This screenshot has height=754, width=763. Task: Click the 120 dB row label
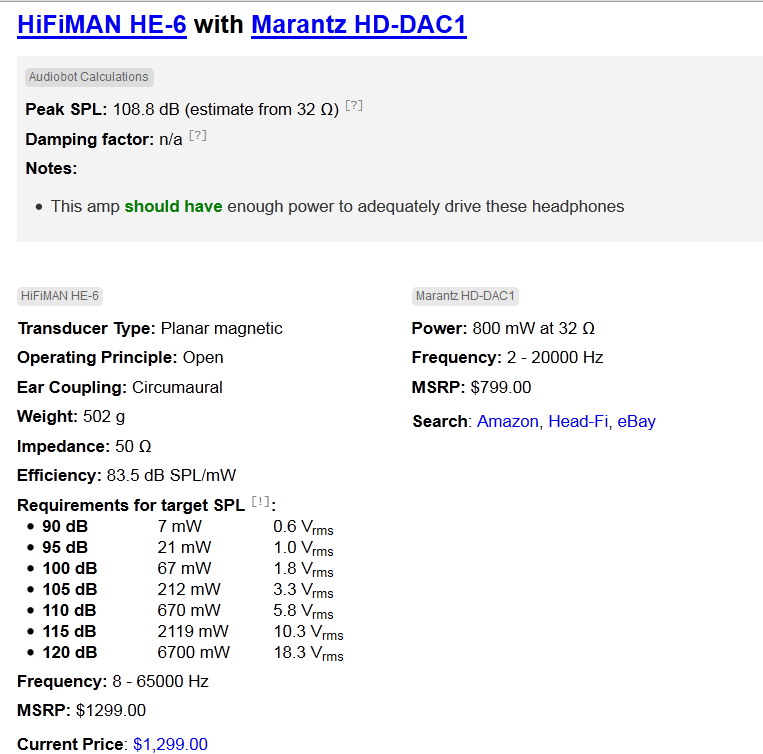click(70, 652)
